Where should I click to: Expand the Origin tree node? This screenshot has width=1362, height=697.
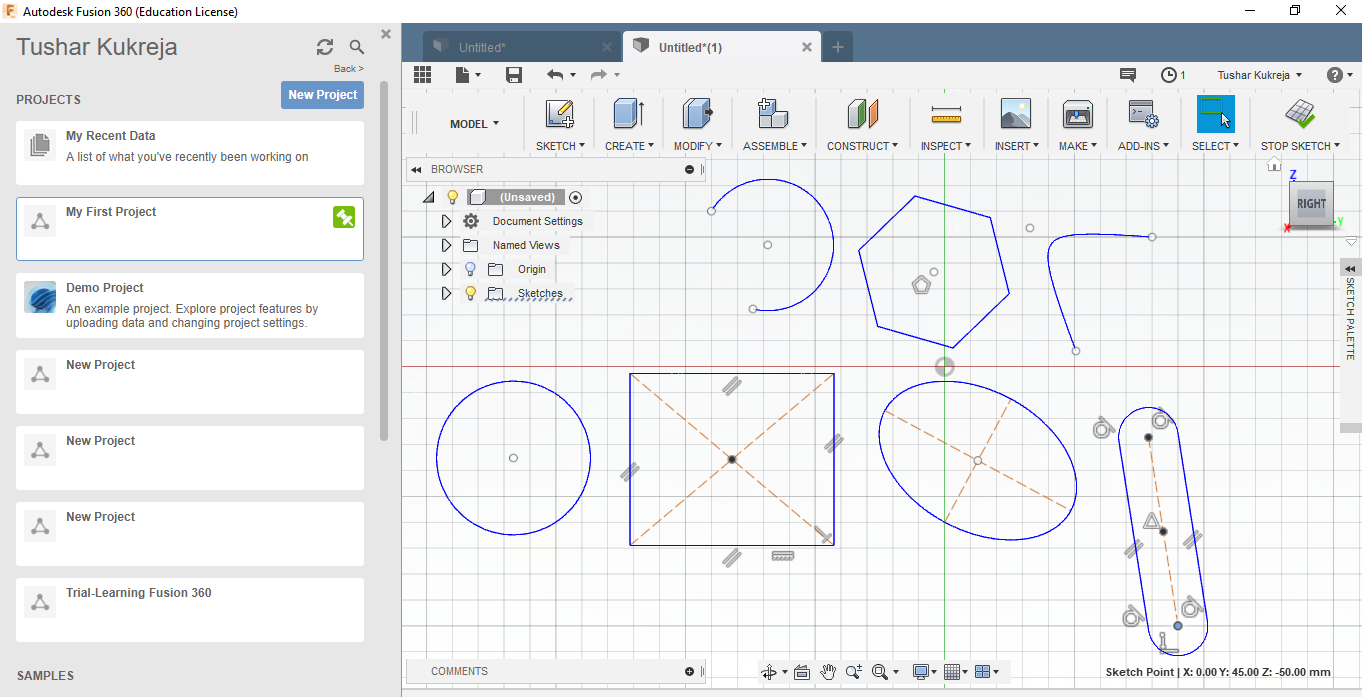[447, 269]
